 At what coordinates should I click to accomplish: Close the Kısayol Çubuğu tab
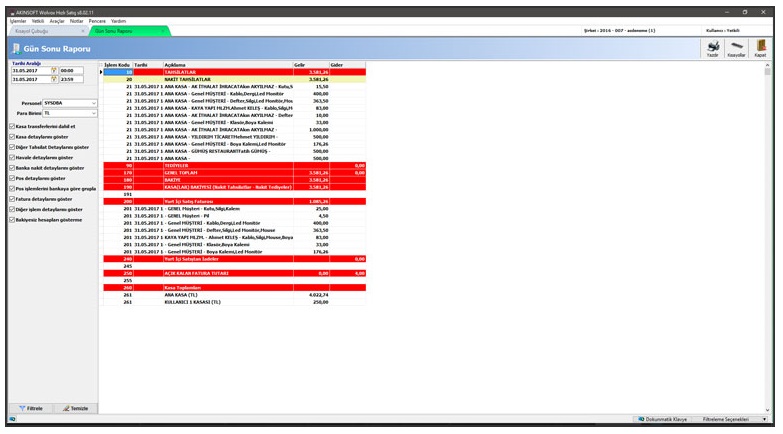tap(82, 31)
